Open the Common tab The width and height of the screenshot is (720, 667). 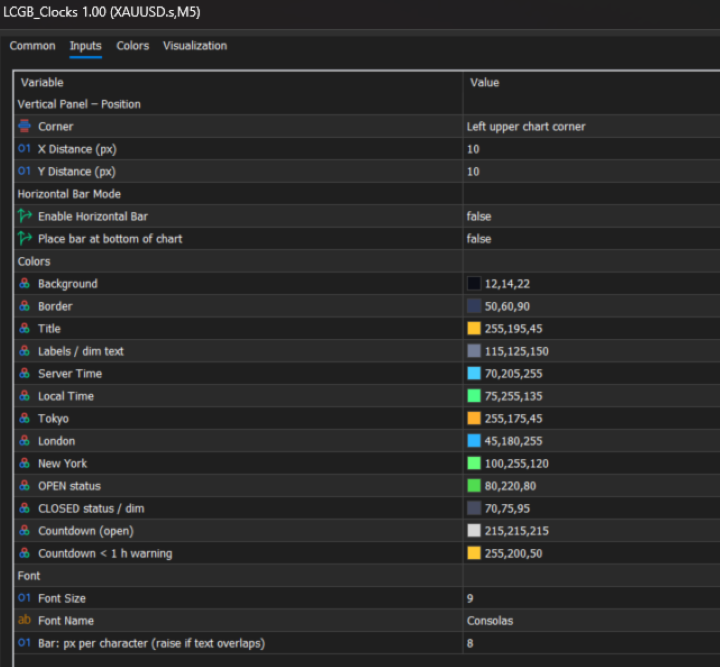coord(32,46)
